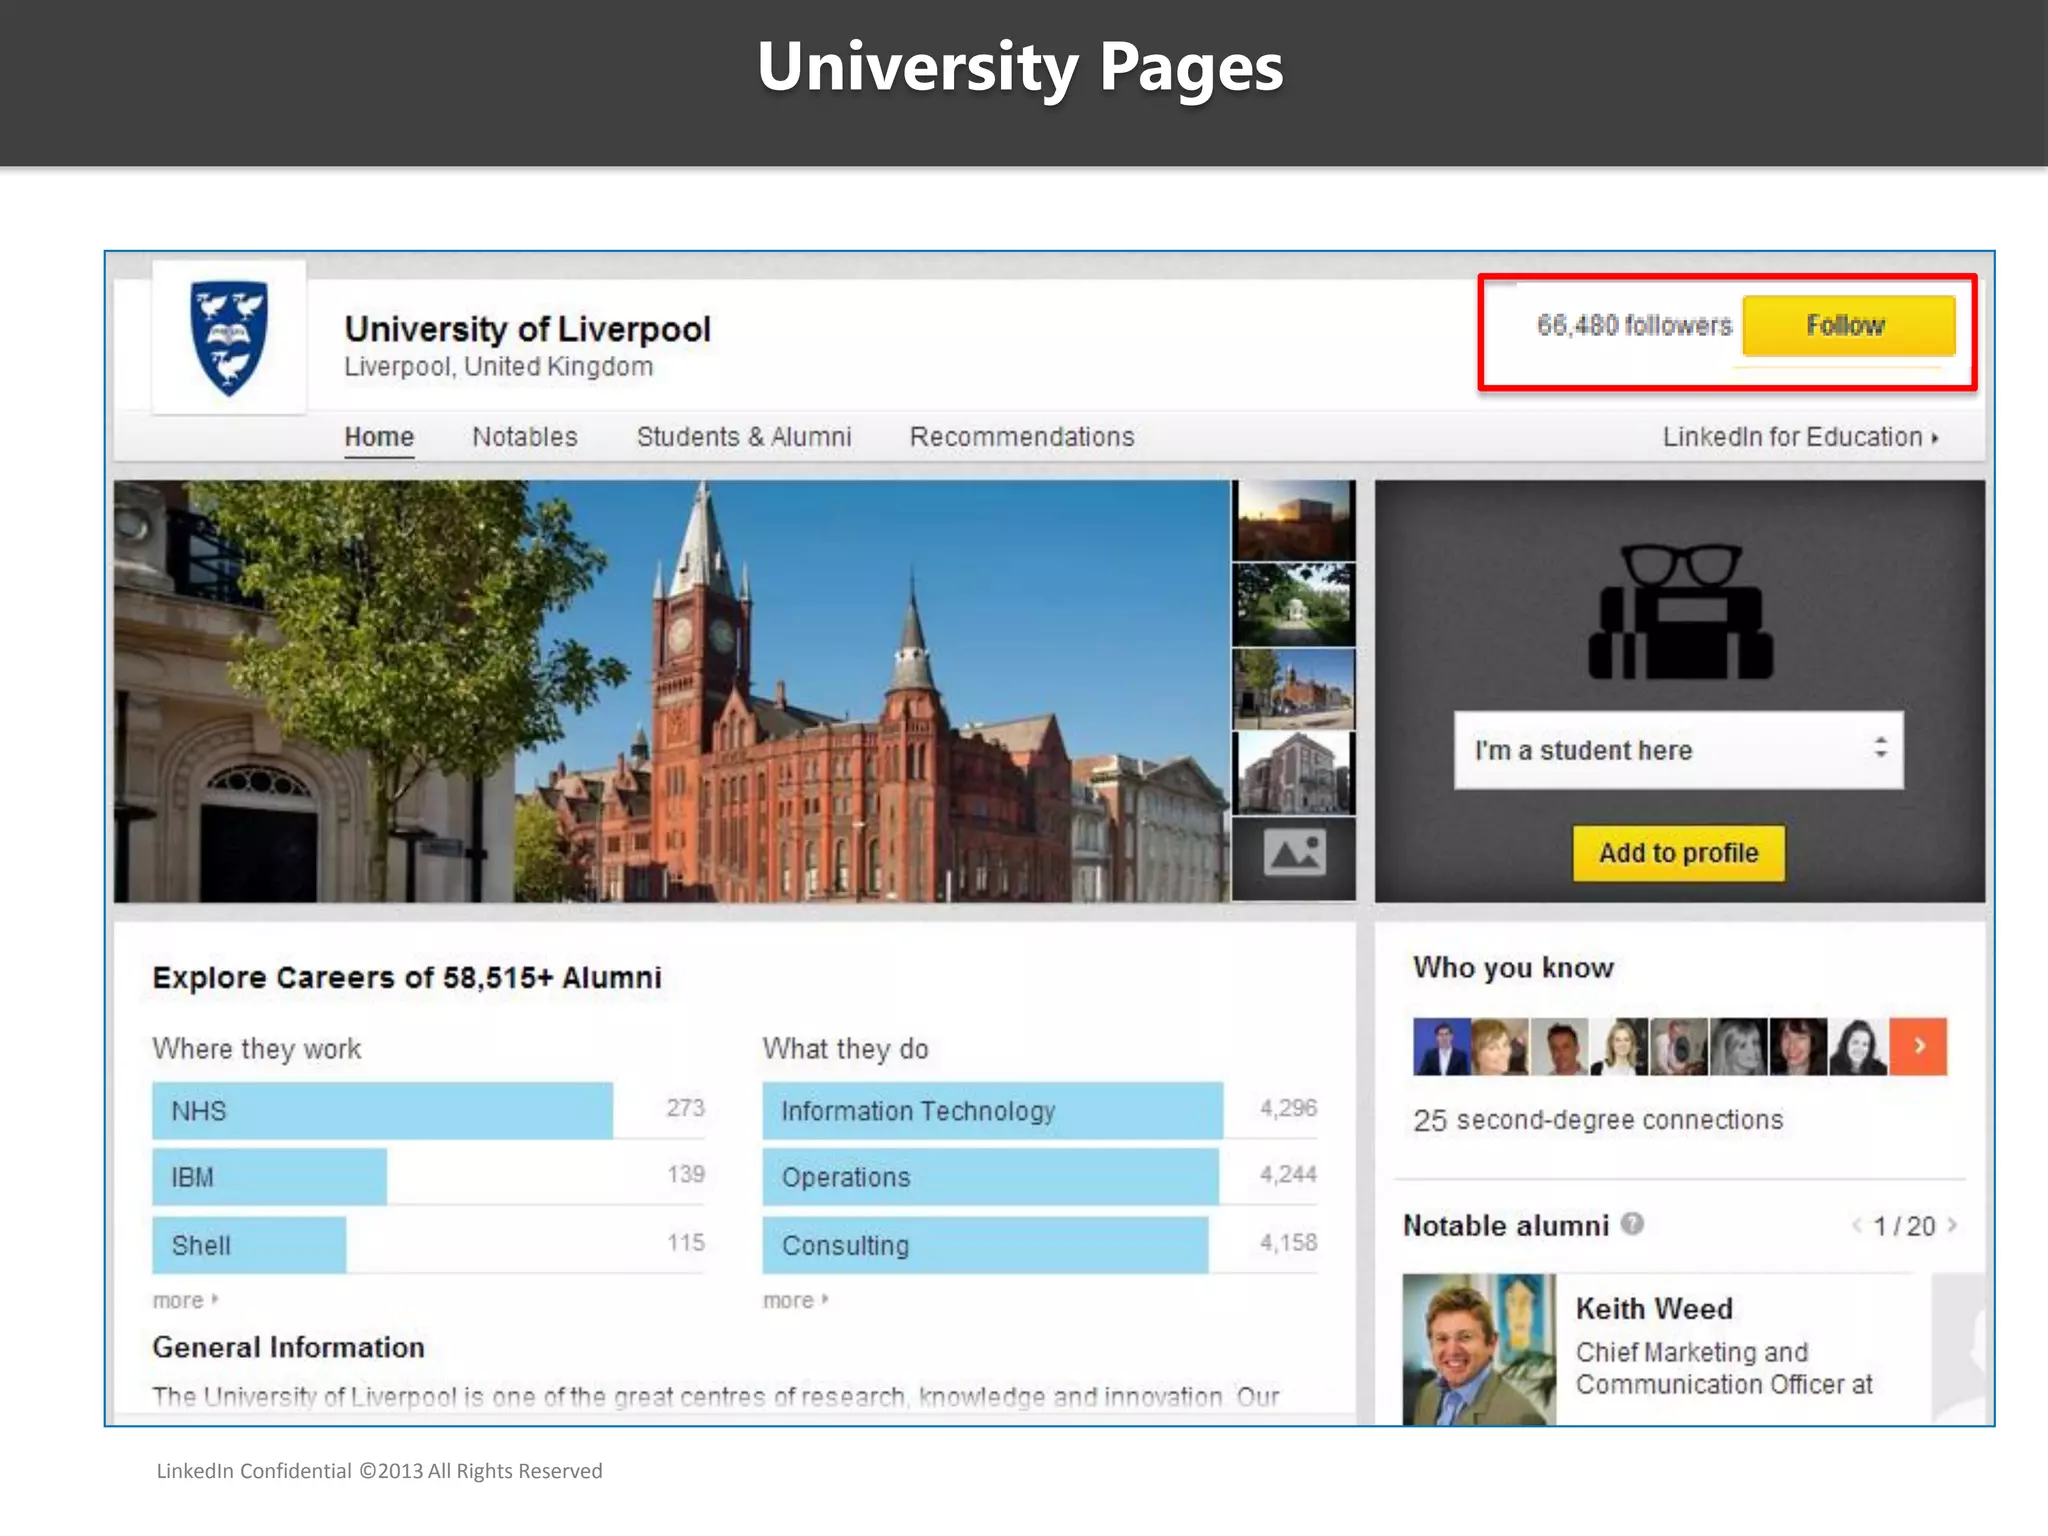This screenshot has width=2048, height=1536.
Task: Click the IBM employer bar
Action: coord(269,1177)
